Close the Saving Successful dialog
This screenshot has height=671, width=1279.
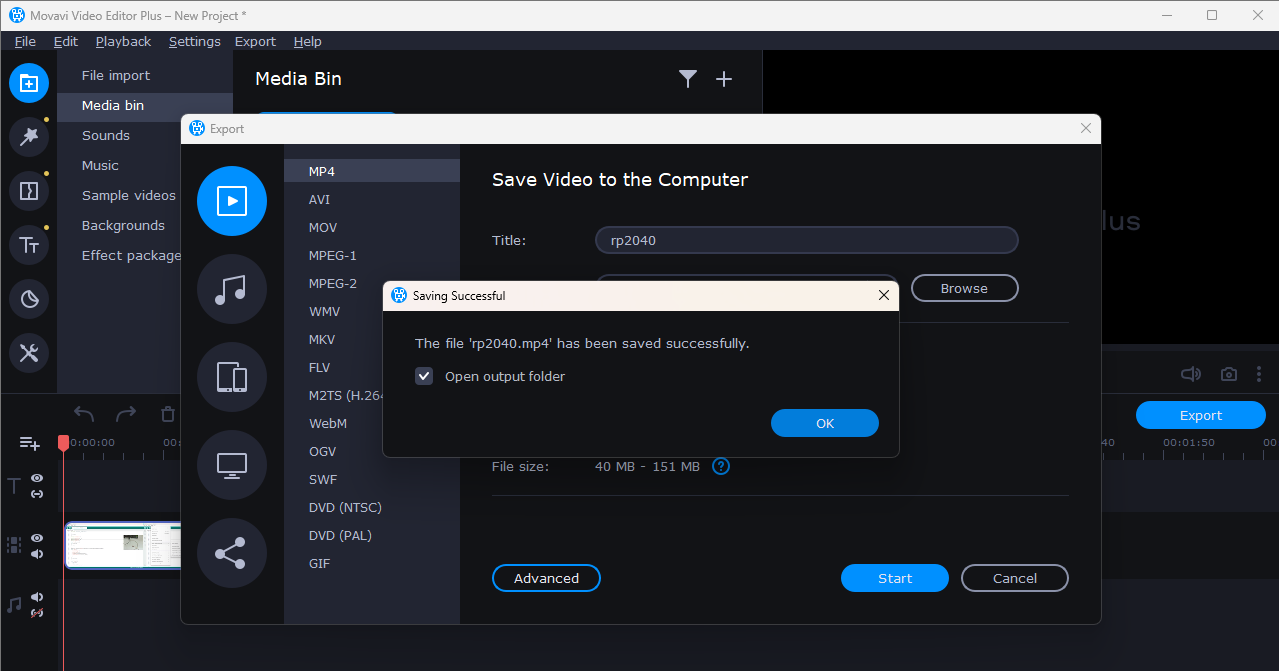pos(883,295)
